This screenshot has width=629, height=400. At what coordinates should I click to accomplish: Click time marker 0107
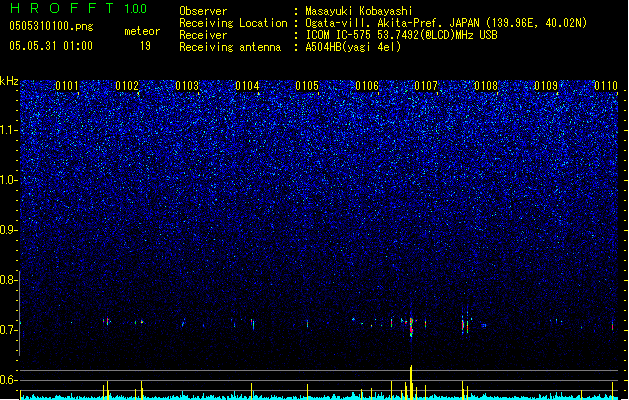coord(426,86)
